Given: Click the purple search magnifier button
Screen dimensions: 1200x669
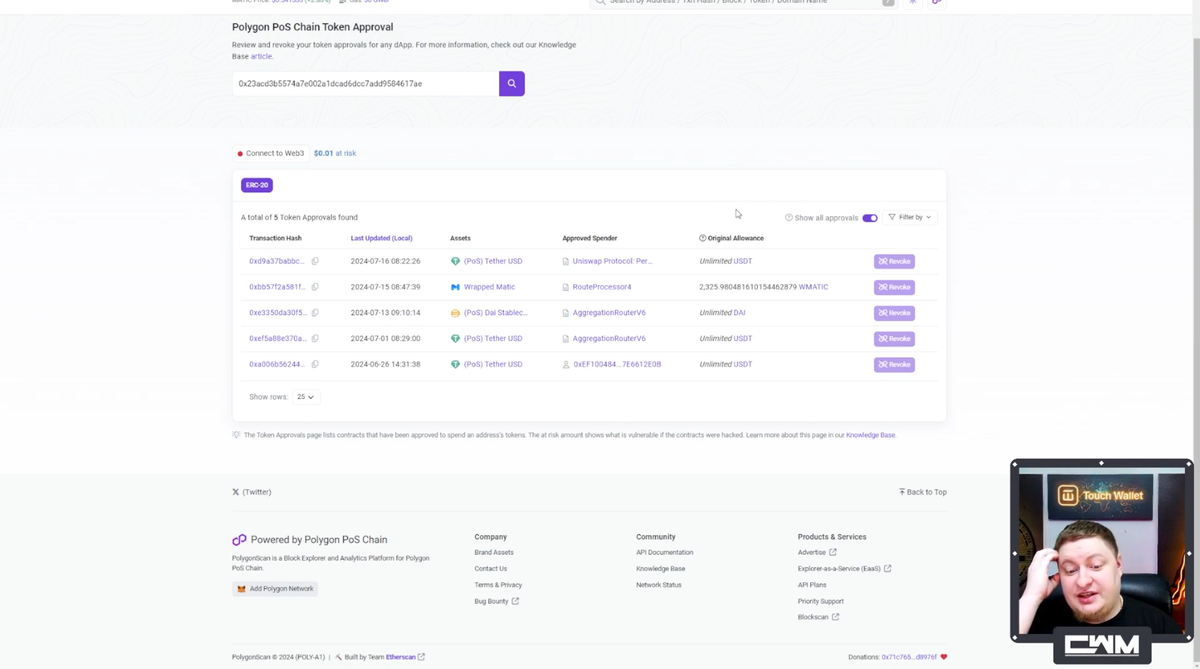Looking at the screenshot, I should point(512,84).
